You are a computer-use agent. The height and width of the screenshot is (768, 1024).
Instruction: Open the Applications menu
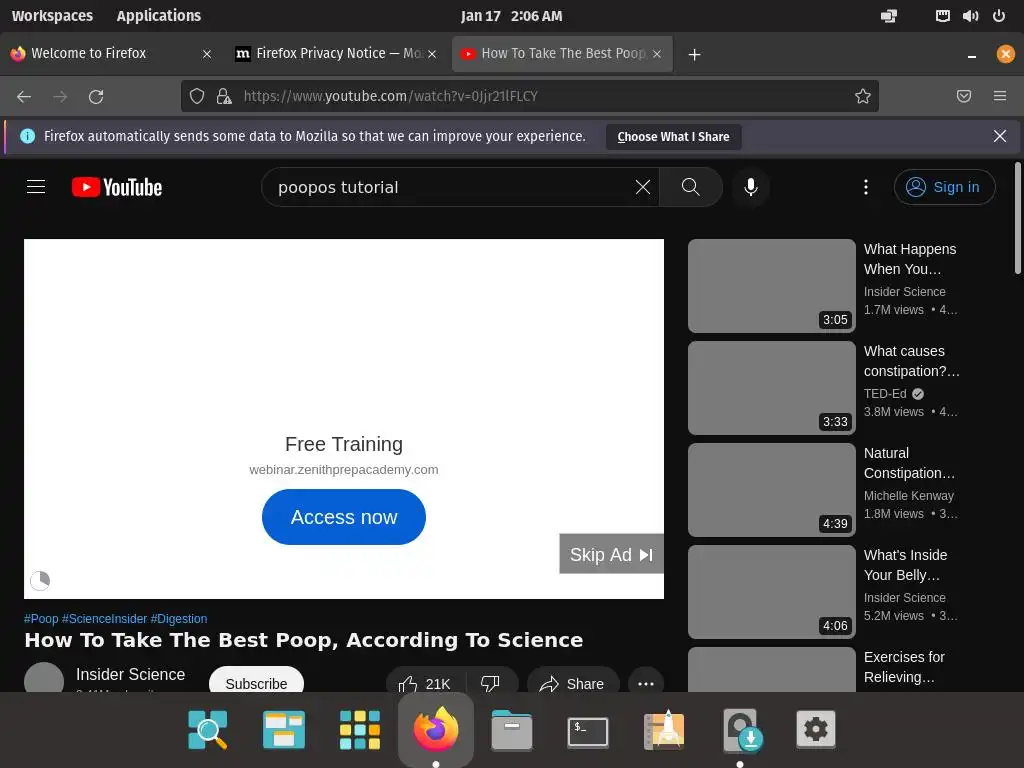click(159, 16)
